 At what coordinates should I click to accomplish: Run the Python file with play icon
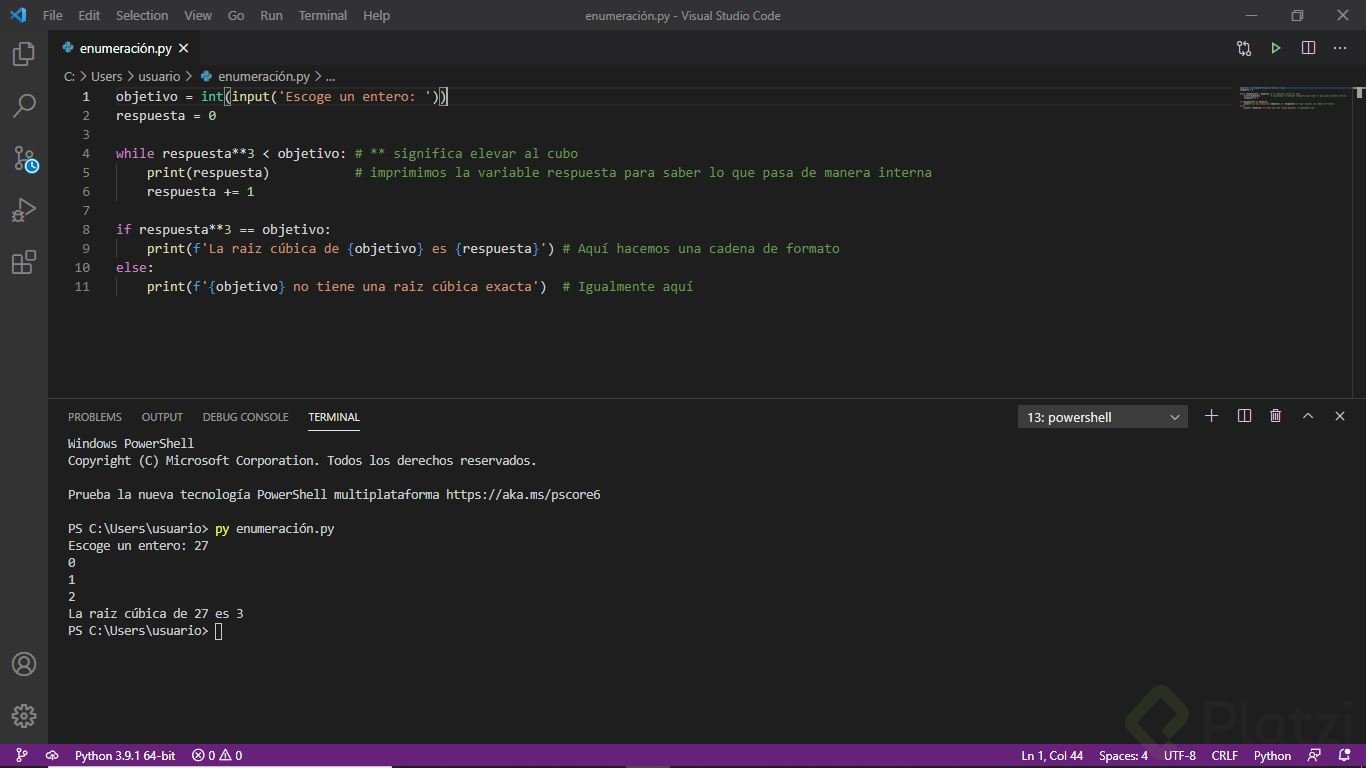pos(1276,48)
